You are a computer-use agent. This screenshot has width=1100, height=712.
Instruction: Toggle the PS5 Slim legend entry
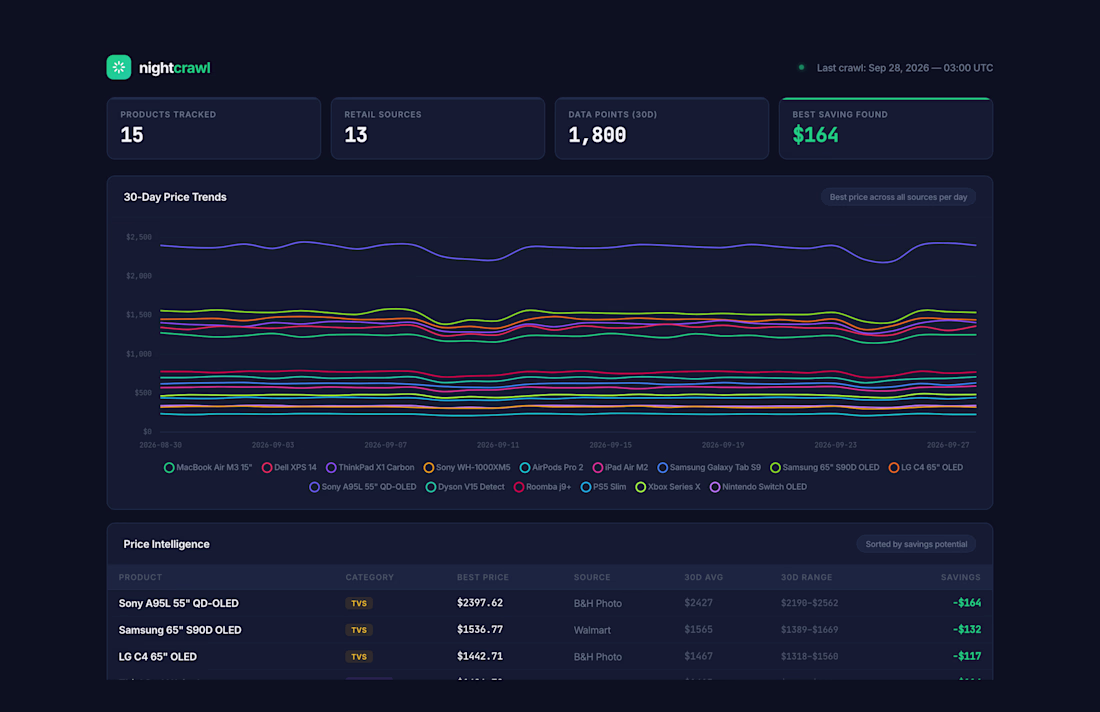tap(603, 487)
